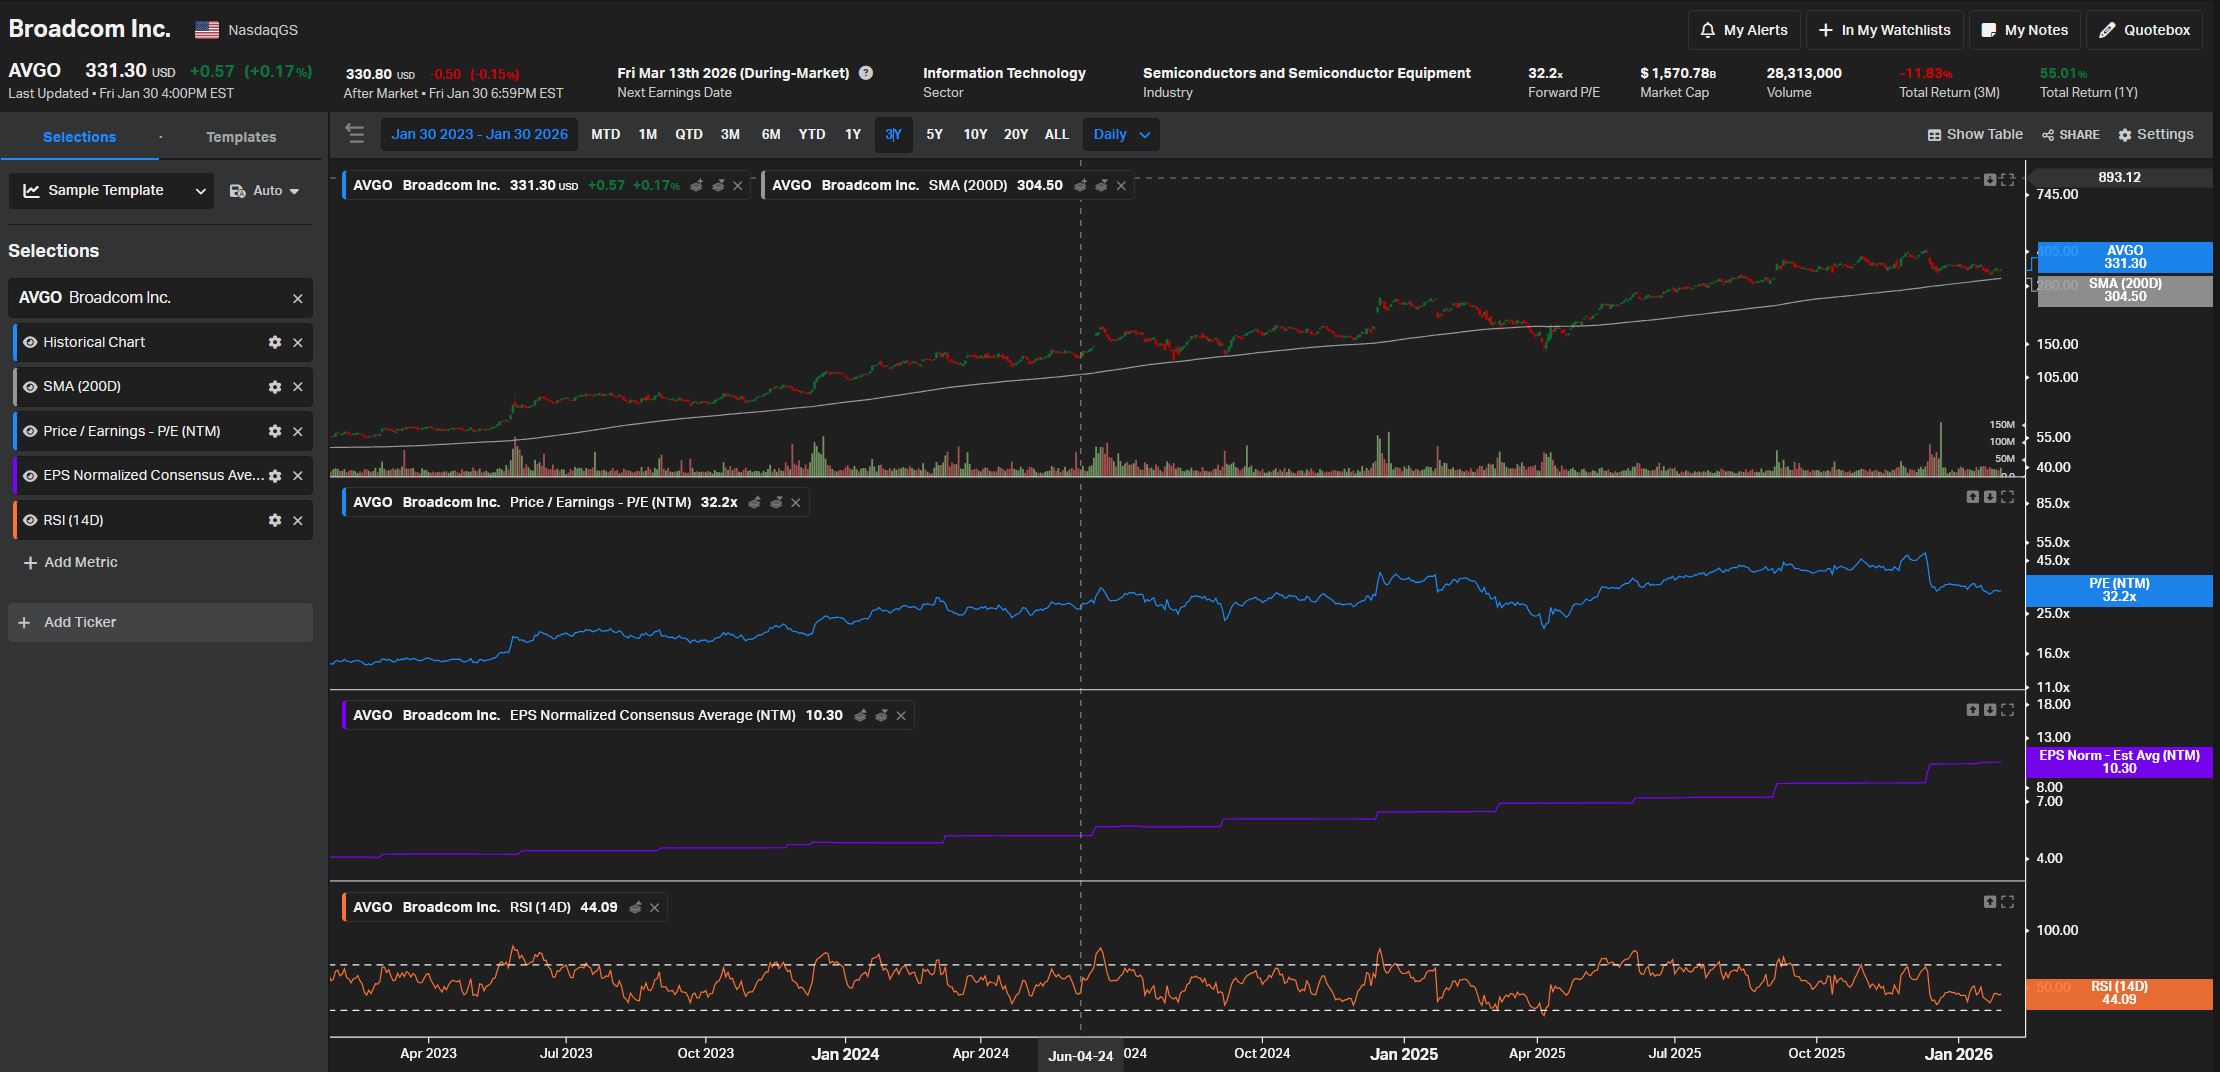Viewport: 2220px width, 1072px height.
Task: Select the MTD time range
Action: tap(605, 134)
